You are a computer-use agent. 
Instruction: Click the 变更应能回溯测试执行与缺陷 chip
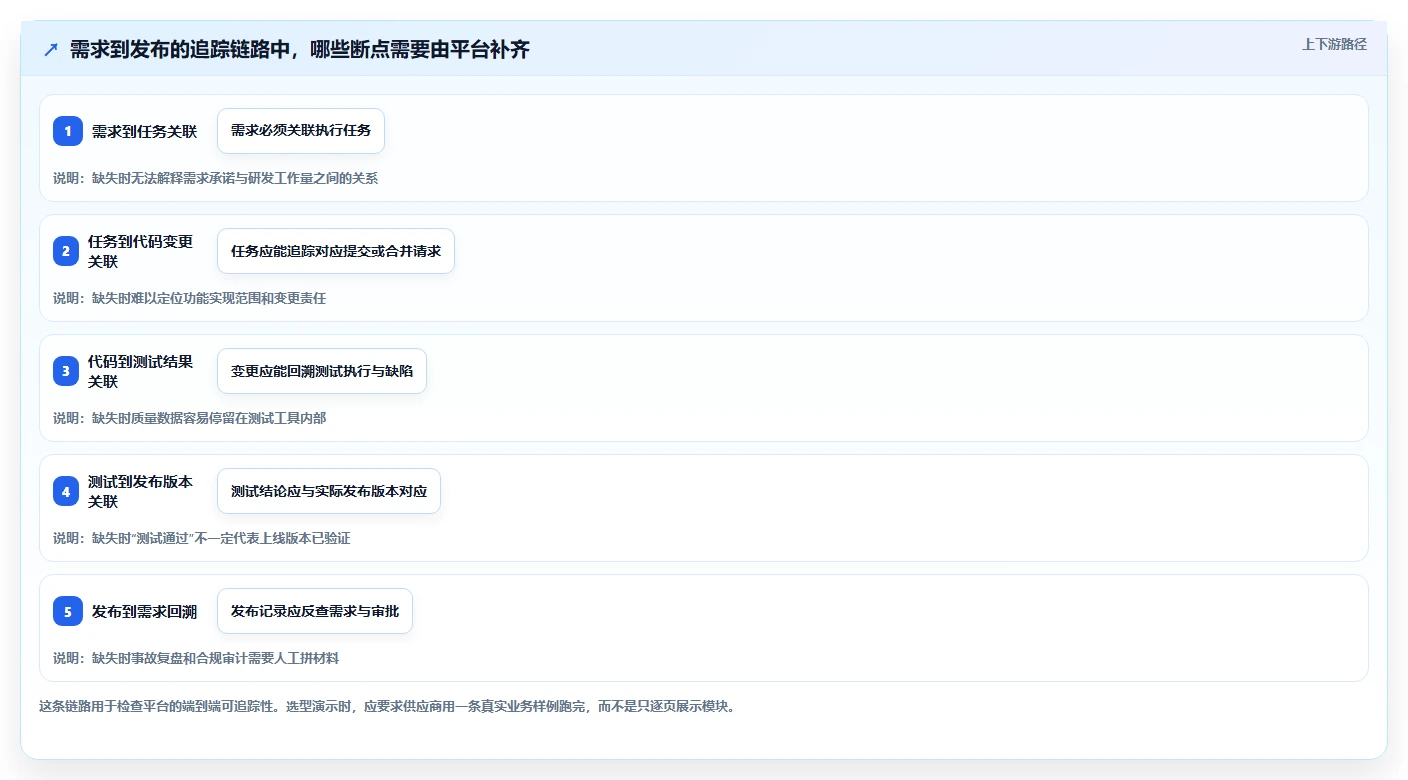[322, 371]
